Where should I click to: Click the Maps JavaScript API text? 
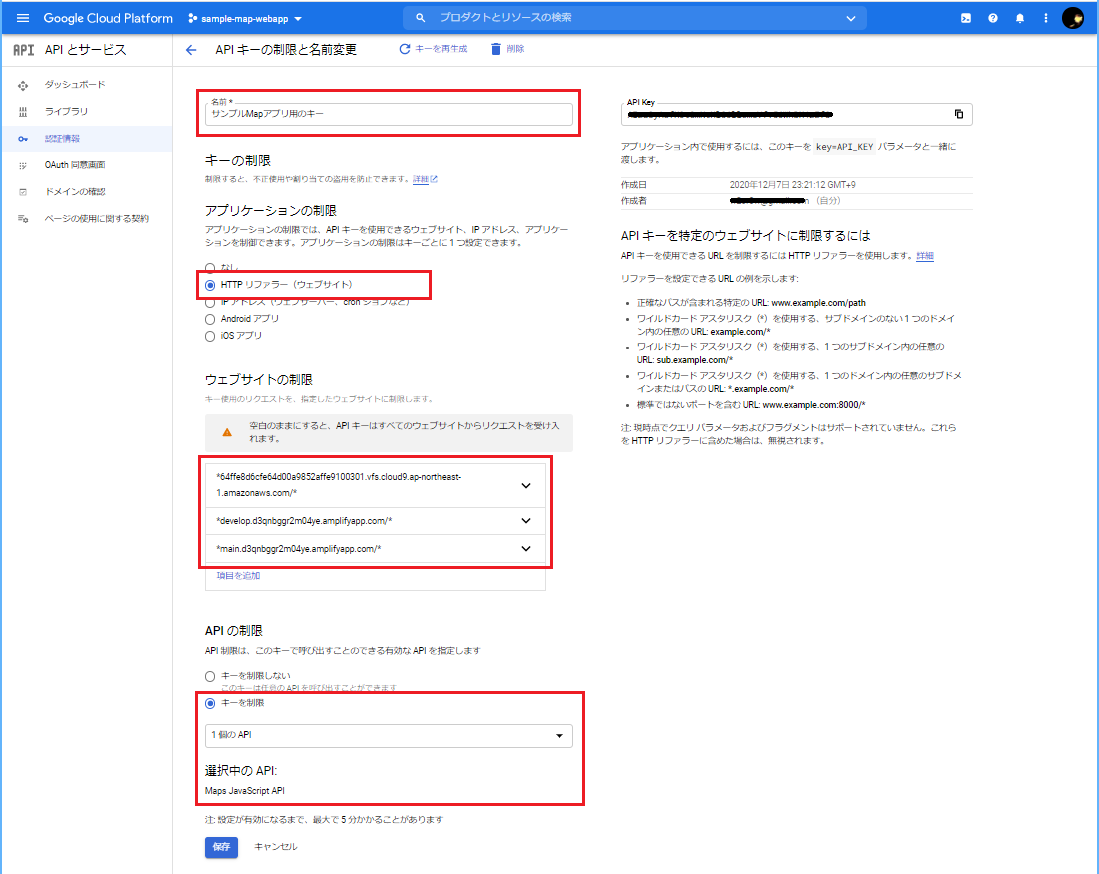245,791
